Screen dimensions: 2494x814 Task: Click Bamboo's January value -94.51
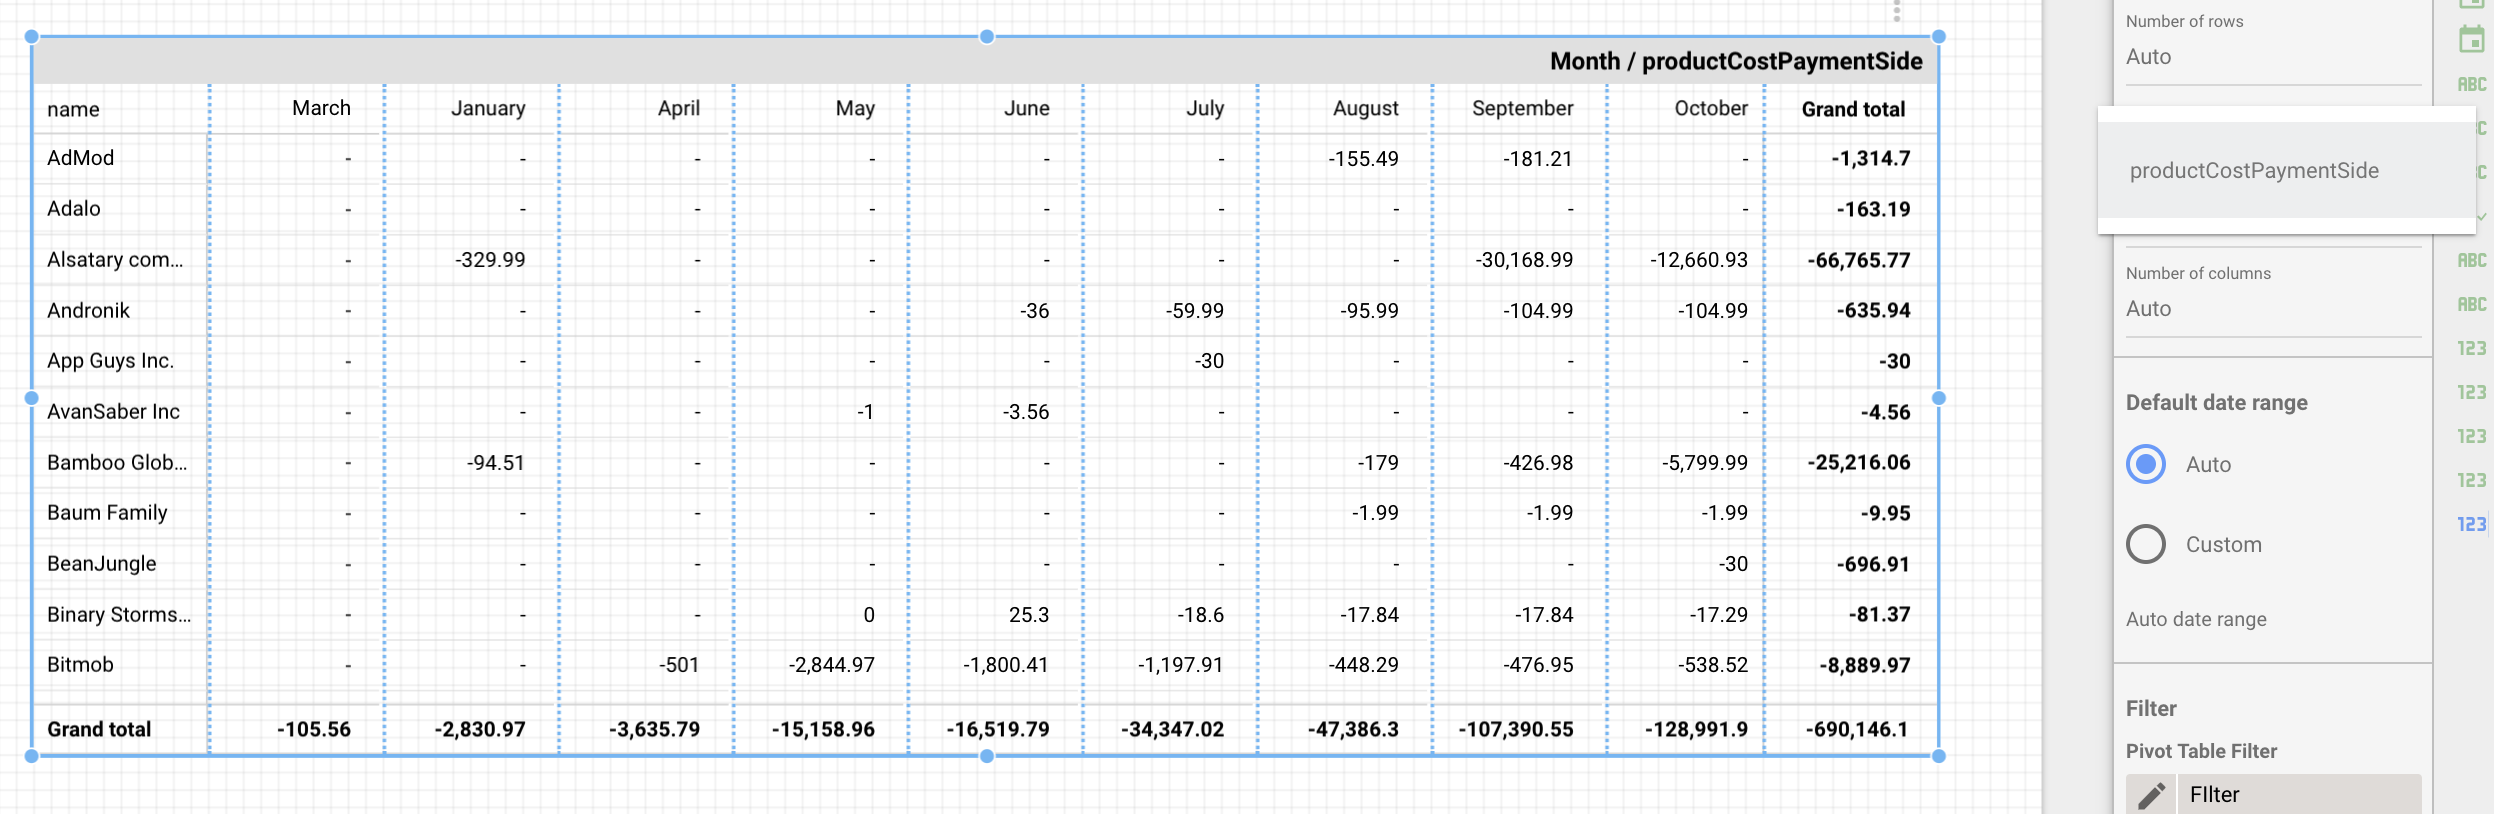pyautogui.click(x=496, y=463)
